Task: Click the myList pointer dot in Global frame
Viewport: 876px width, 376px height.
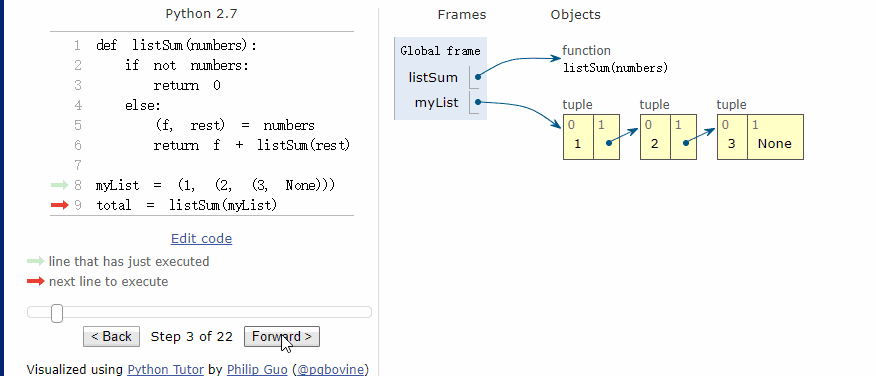Action: tap(478, 102)
